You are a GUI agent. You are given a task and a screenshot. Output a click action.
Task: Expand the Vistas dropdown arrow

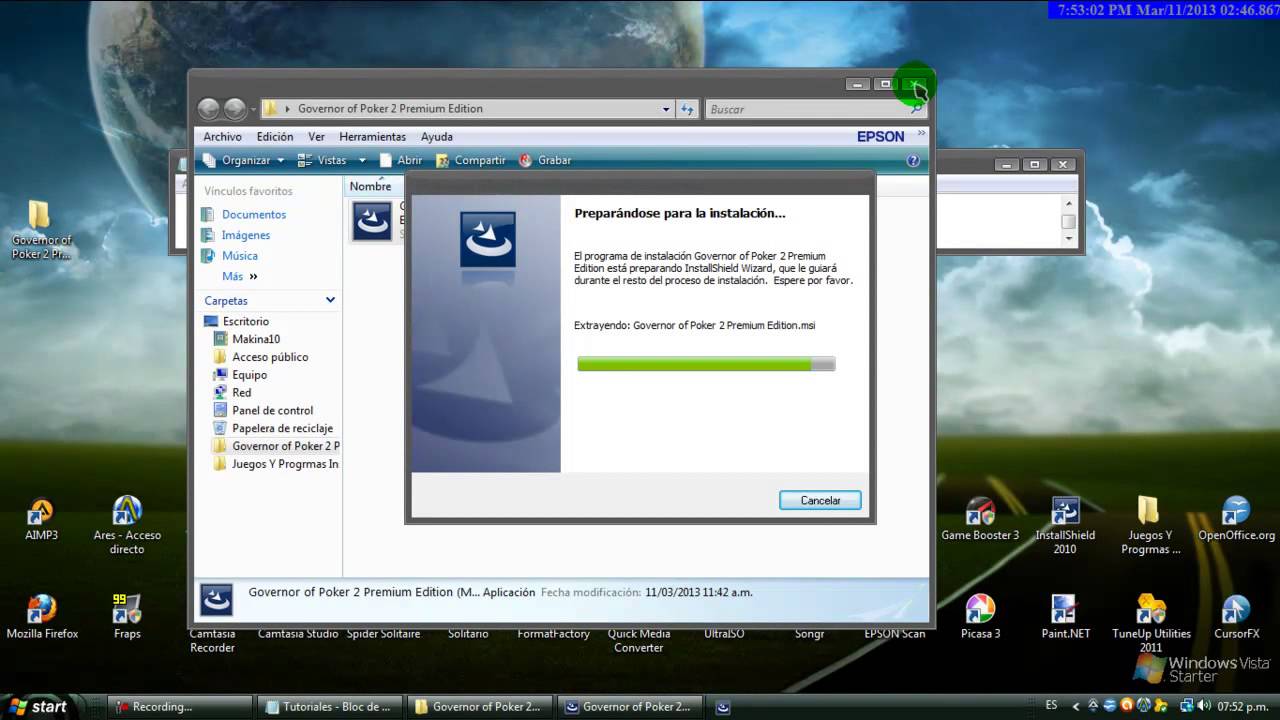pyautogui.click(x=362, y=160)
